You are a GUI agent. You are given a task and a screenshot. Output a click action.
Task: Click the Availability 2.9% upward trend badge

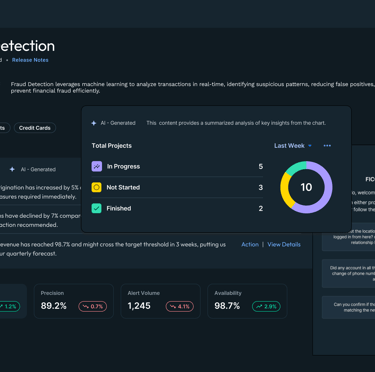point(266,306)
